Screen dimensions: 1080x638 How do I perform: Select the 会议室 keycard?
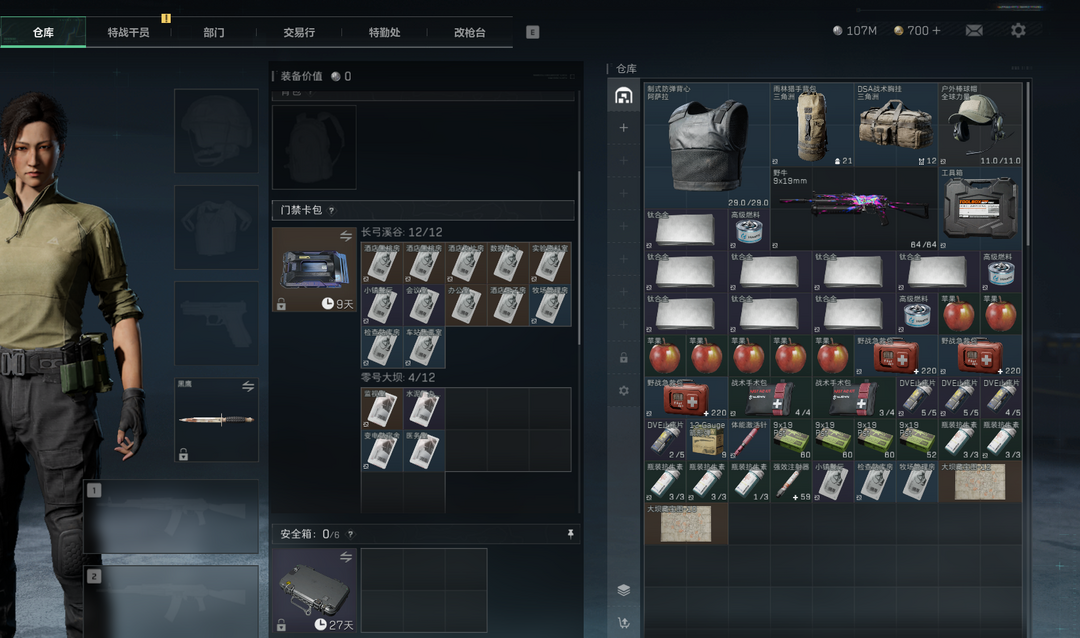click(424, 305)
